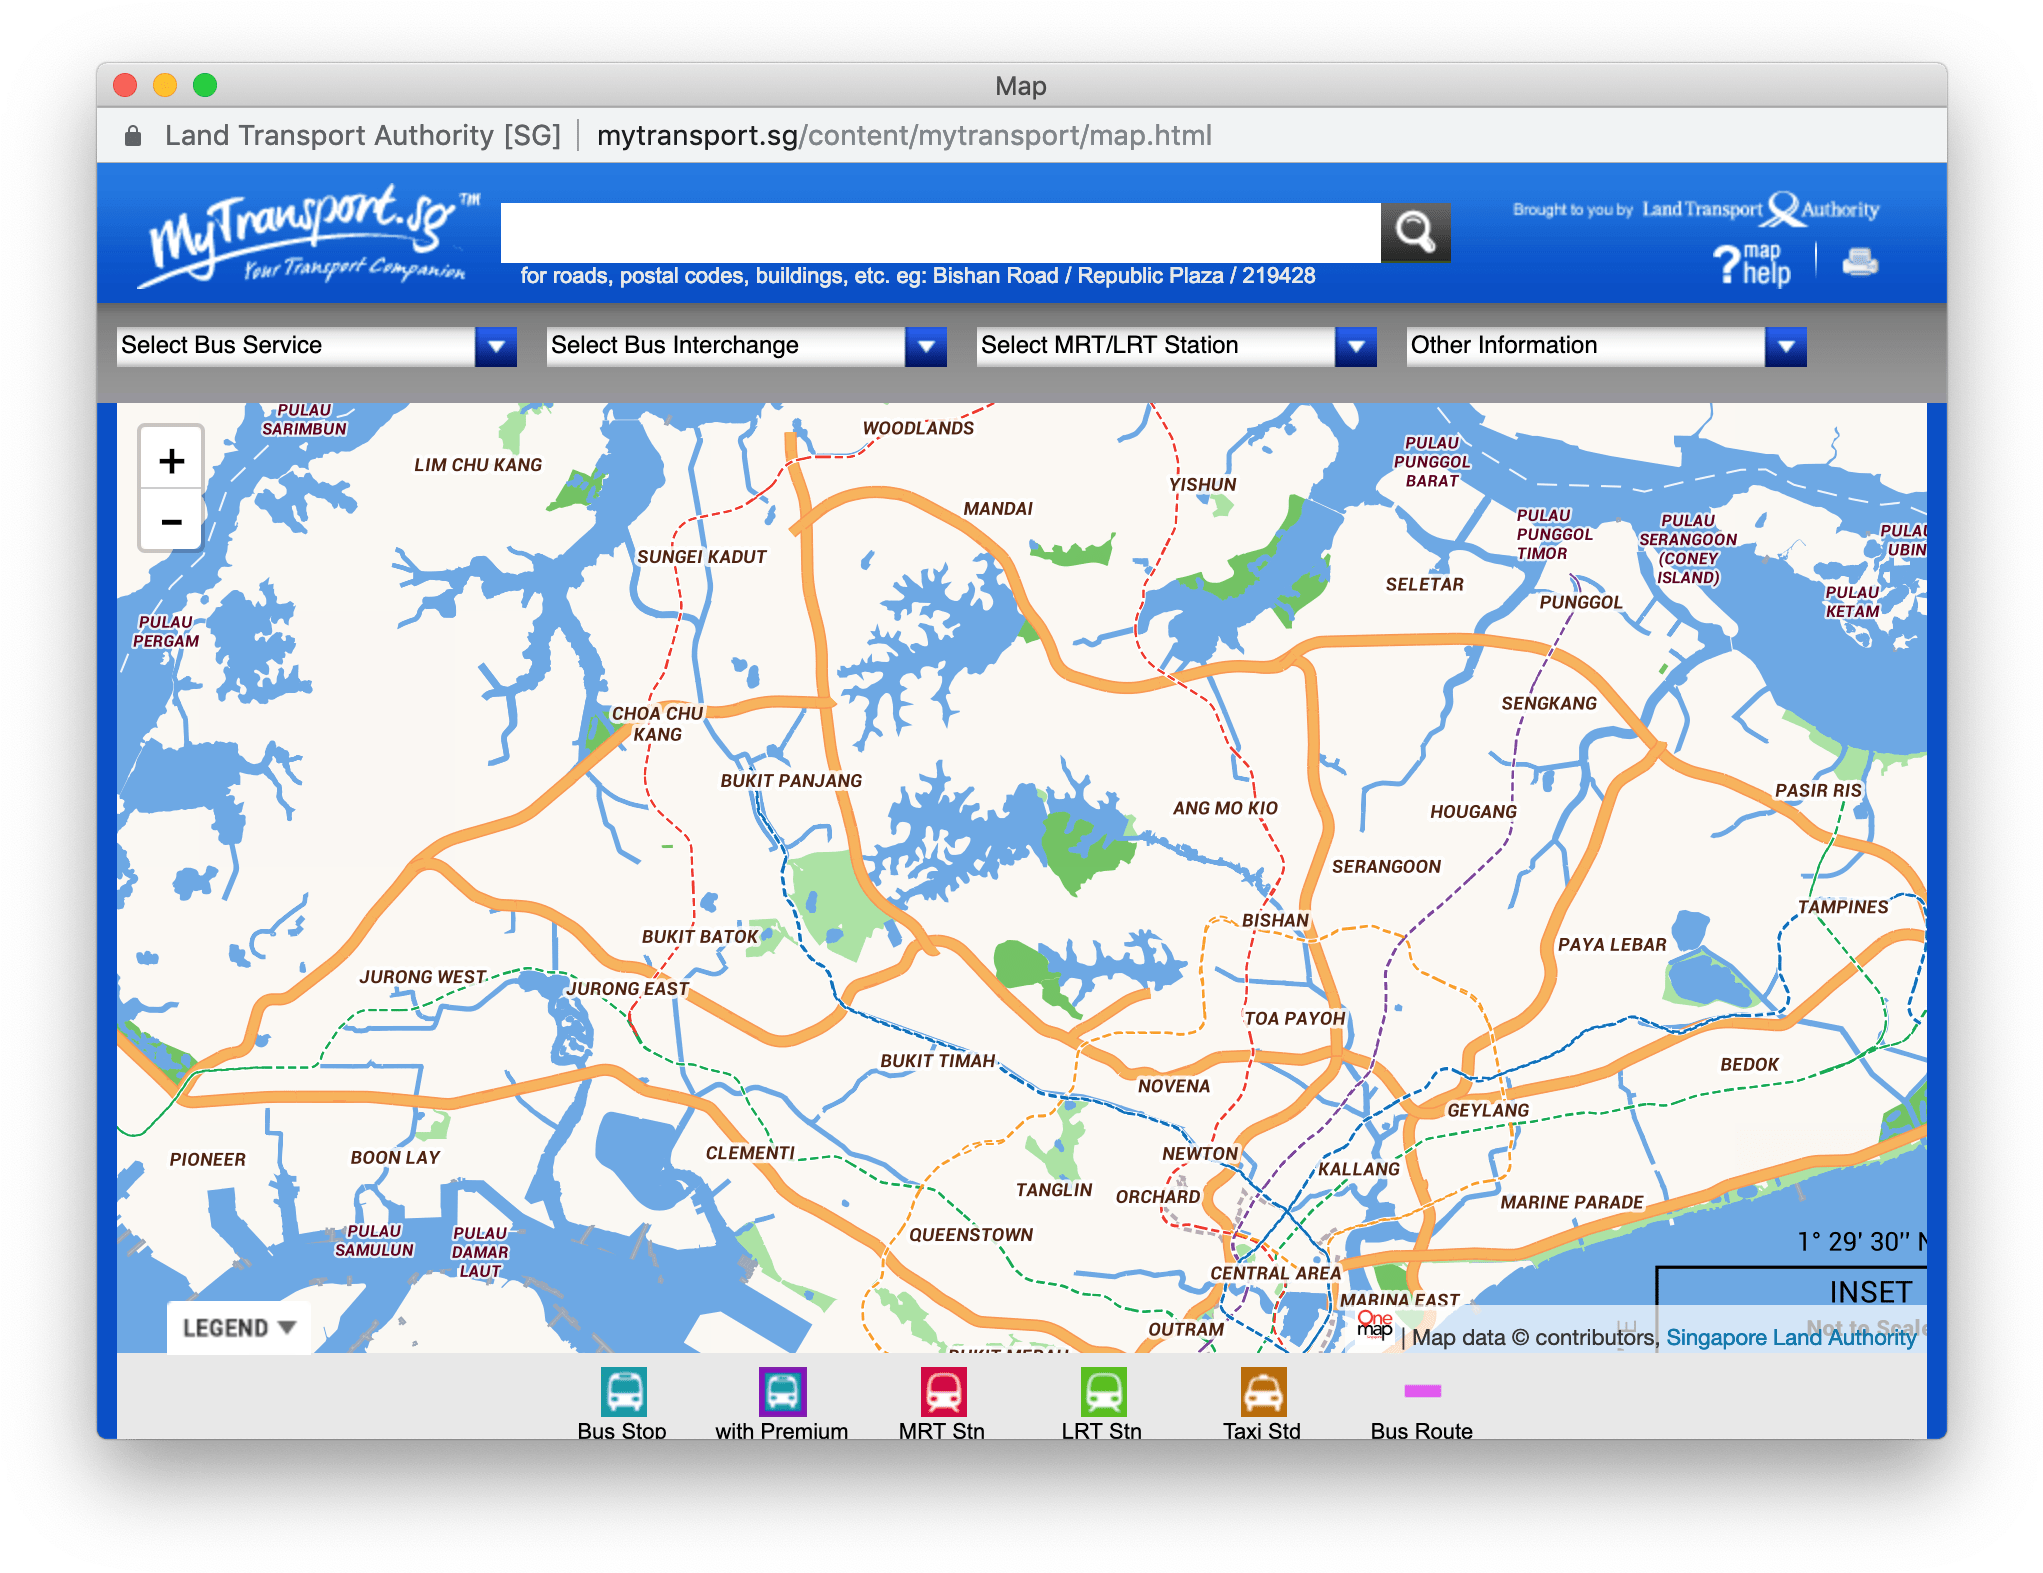The height and width of the screenshot is (1573, 2043).
Task: Zoom in with the plus button
Action: [172, 460]
